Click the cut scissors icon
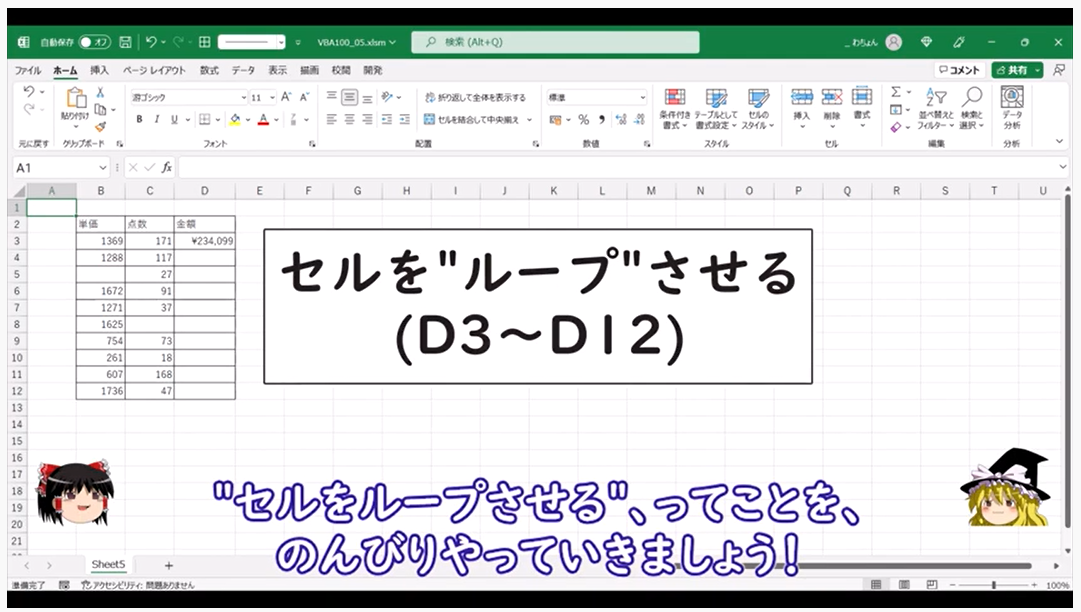 coord(100,94)
